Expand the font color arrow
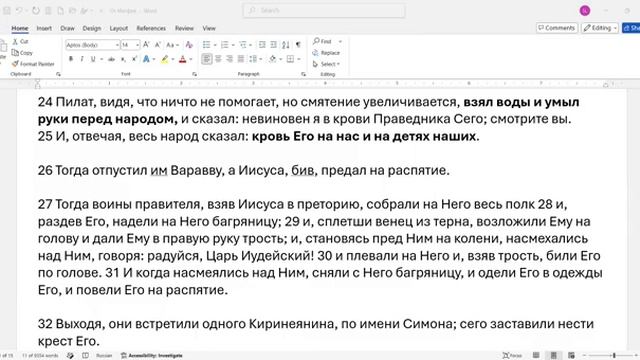This screenshot has width=640, height=360. tap(191, 60)
